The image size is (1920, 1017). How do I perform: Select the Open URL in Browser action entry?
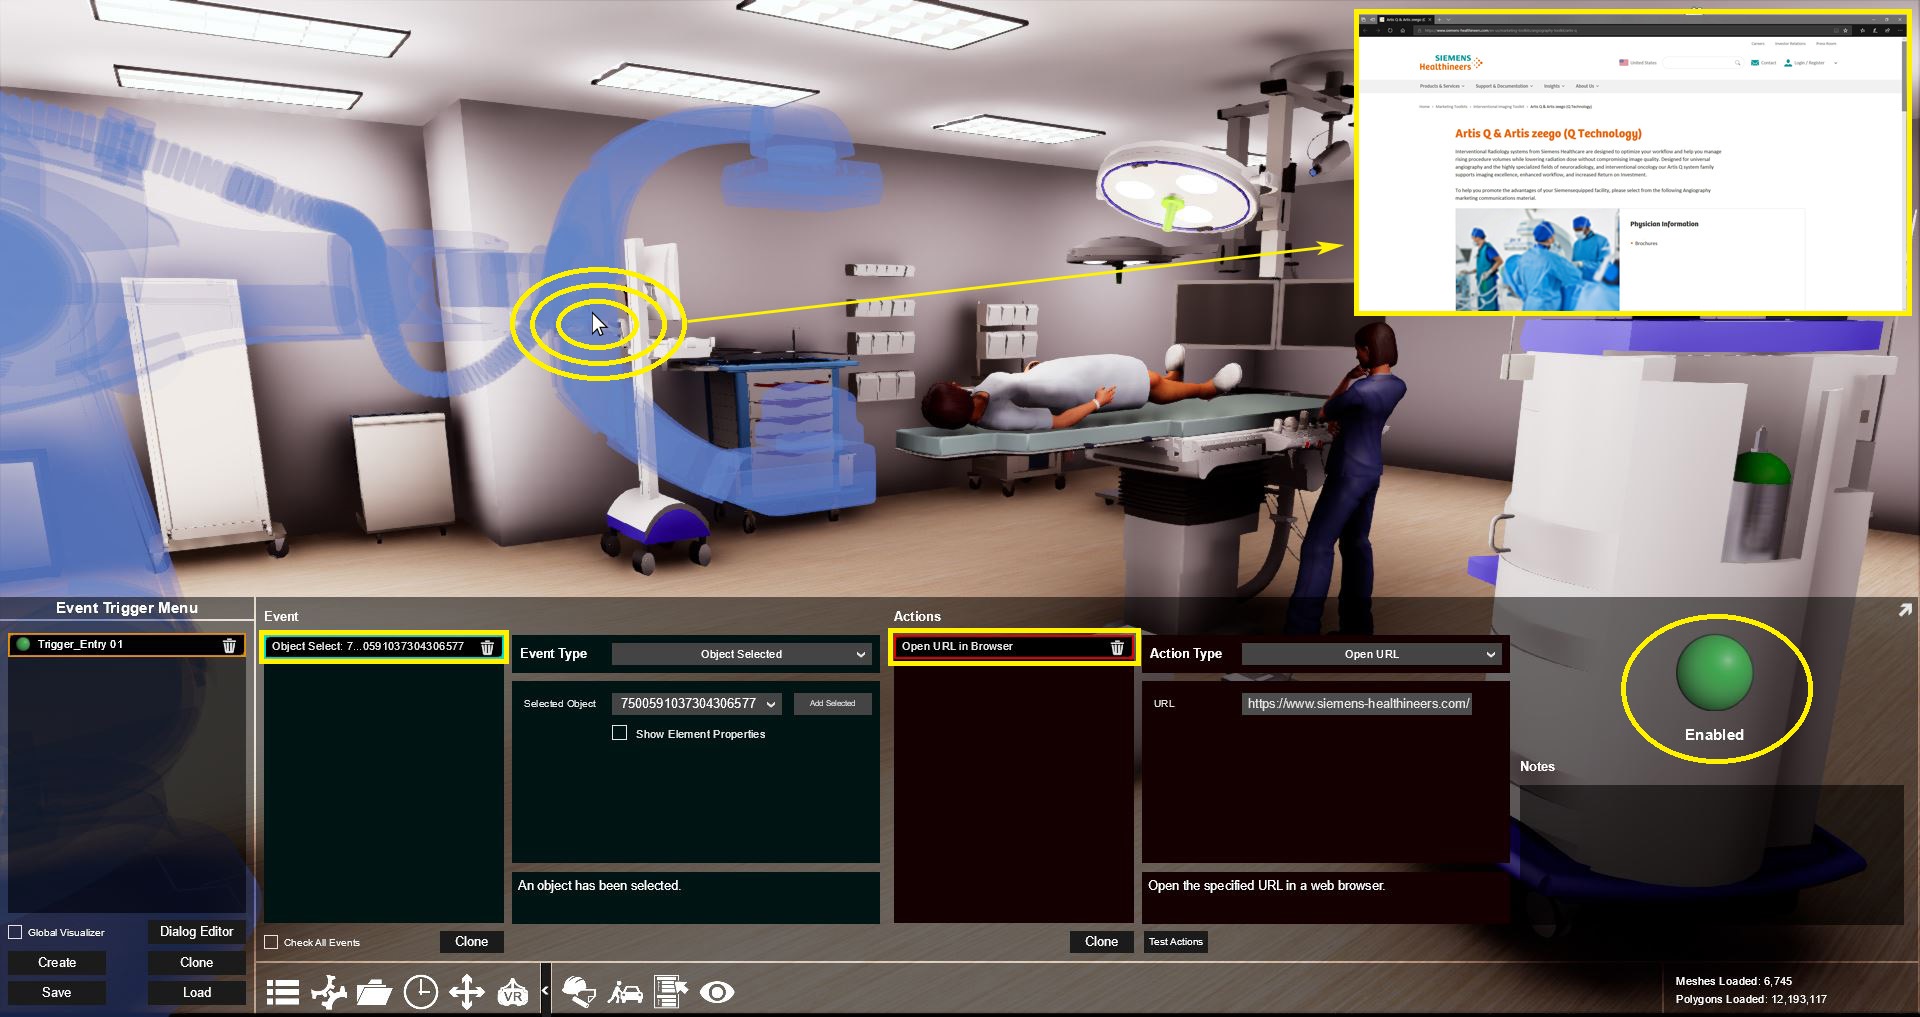(1013, 647)
